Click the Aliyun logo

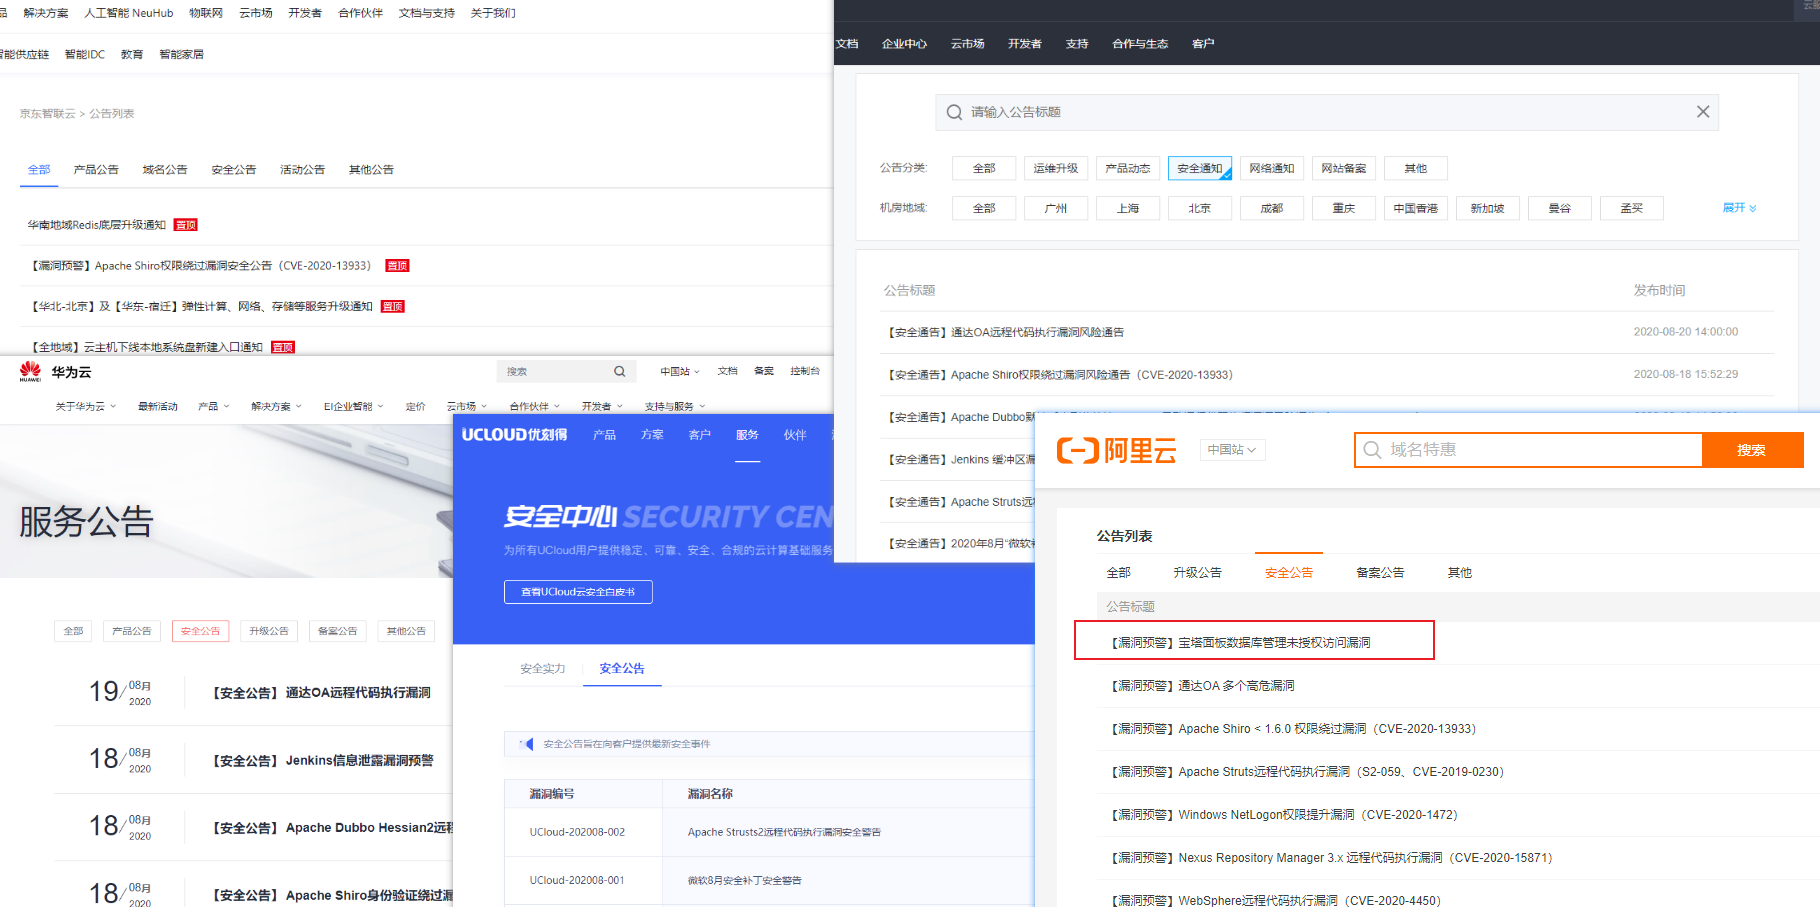pos(1116,450)
